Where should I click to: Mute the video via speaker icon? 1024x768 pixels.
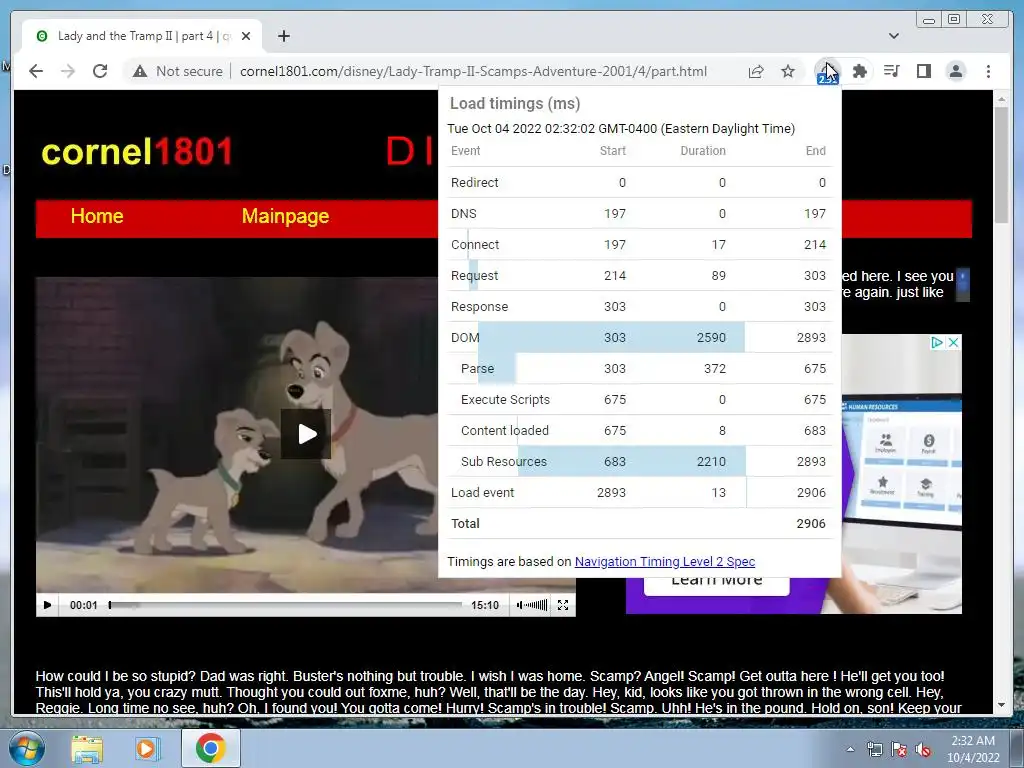tap(520, 605)
